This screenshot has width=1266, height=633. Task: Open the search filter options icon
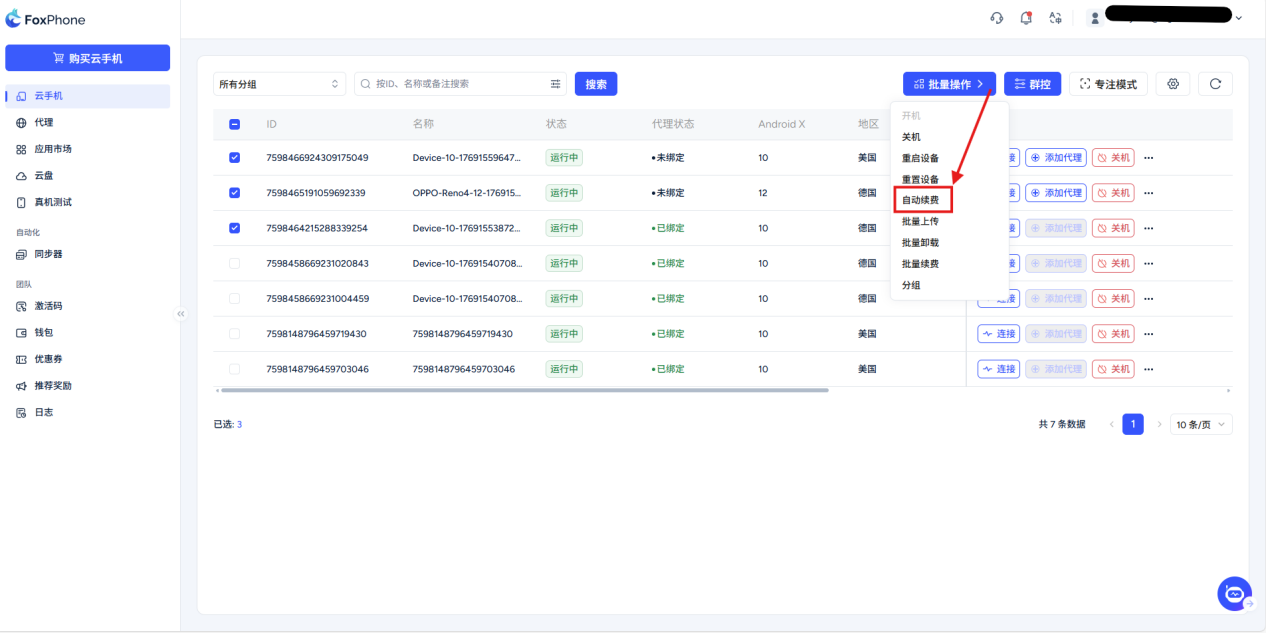tap(556, 84)
